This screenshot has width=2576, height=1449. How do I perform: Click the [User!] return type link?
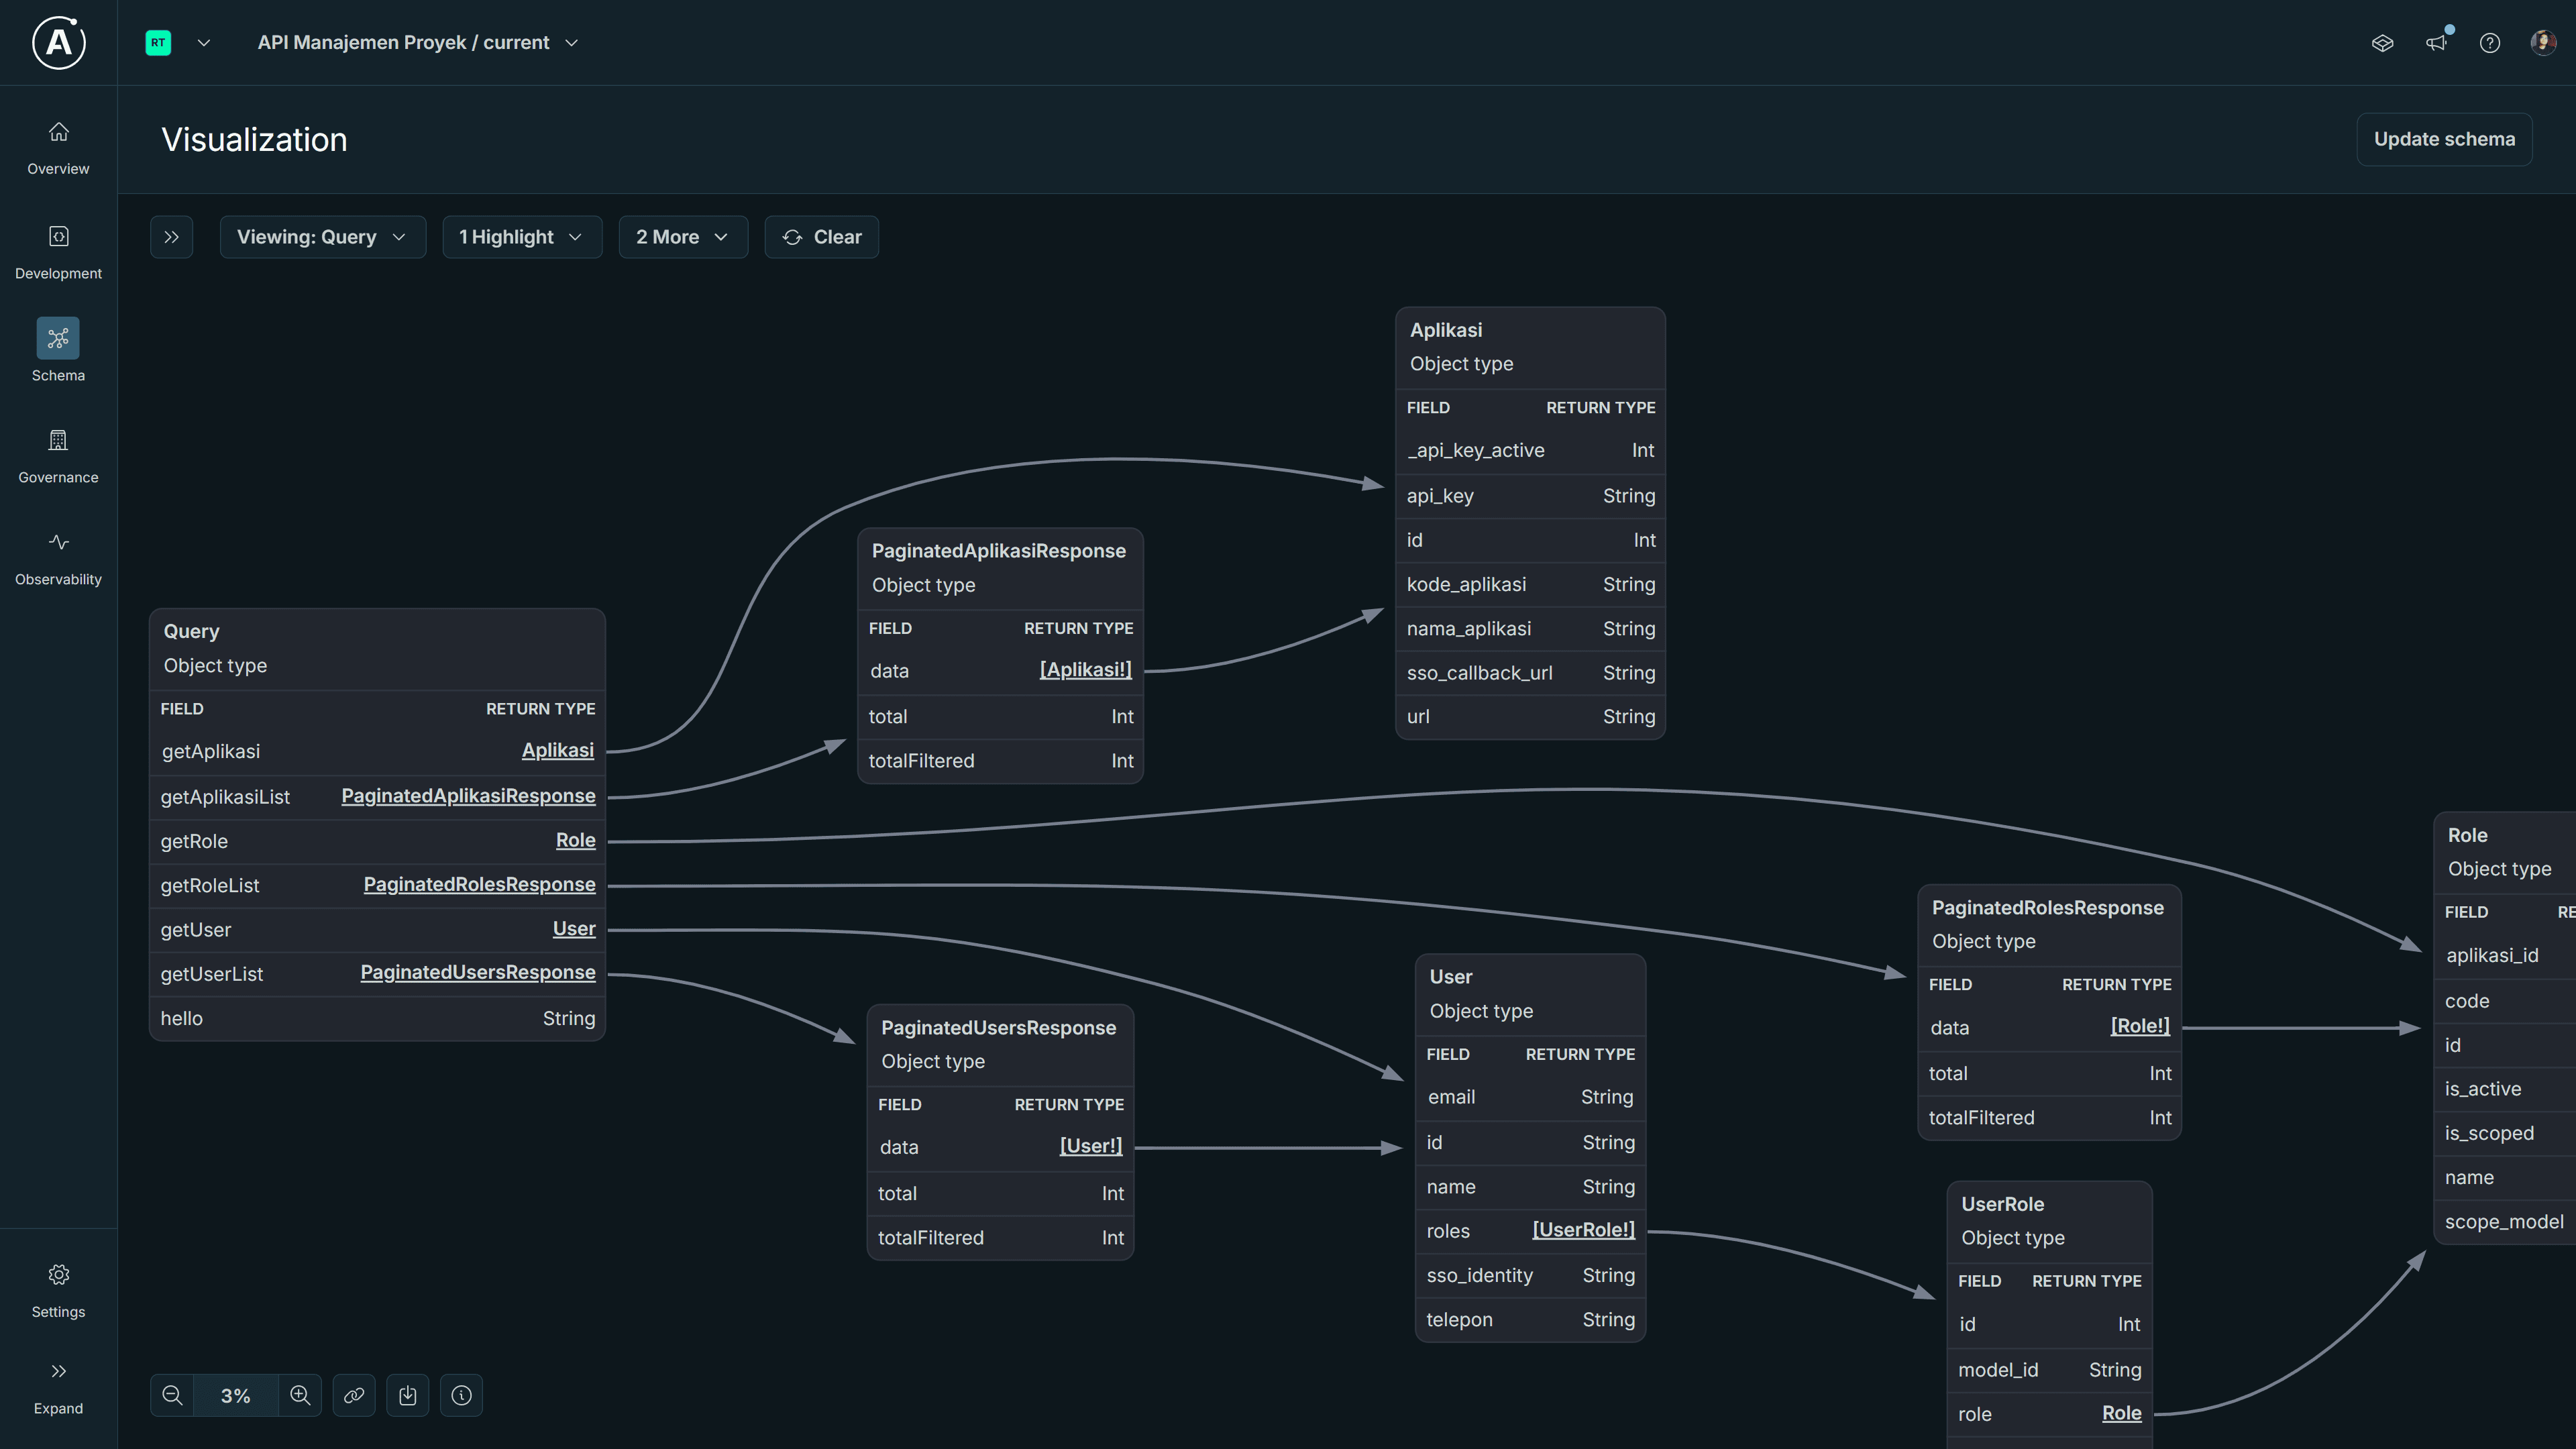click(1091, 1146)
